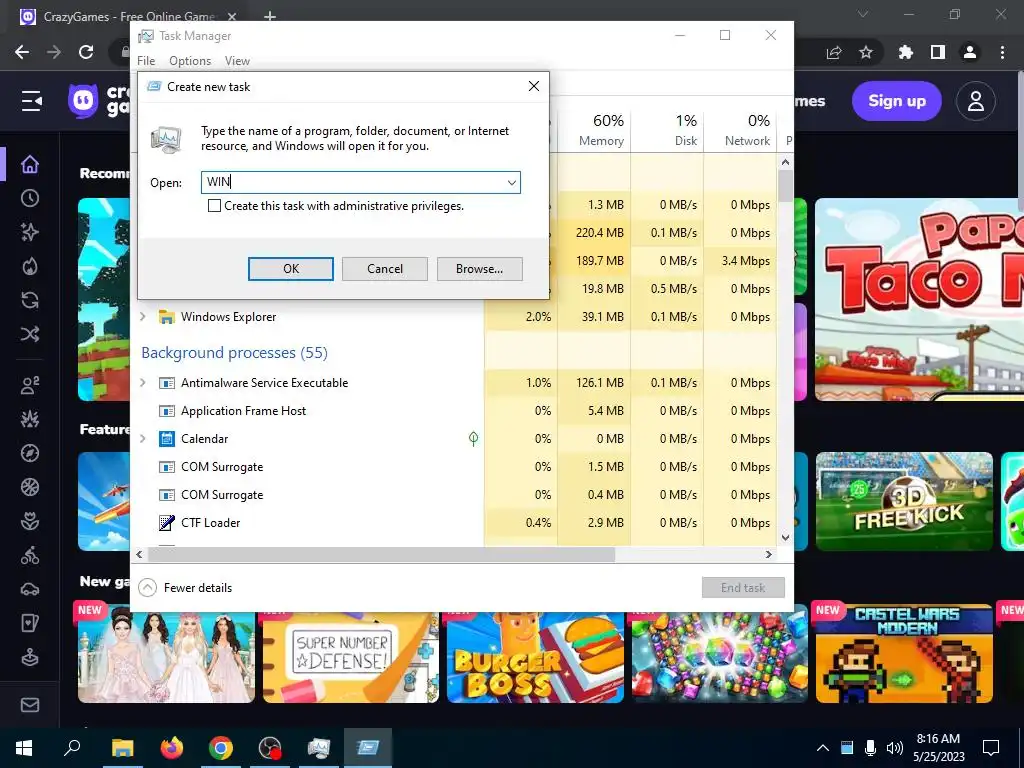
Task: Open Task Manager Options menu
Action: click(190, 61)
